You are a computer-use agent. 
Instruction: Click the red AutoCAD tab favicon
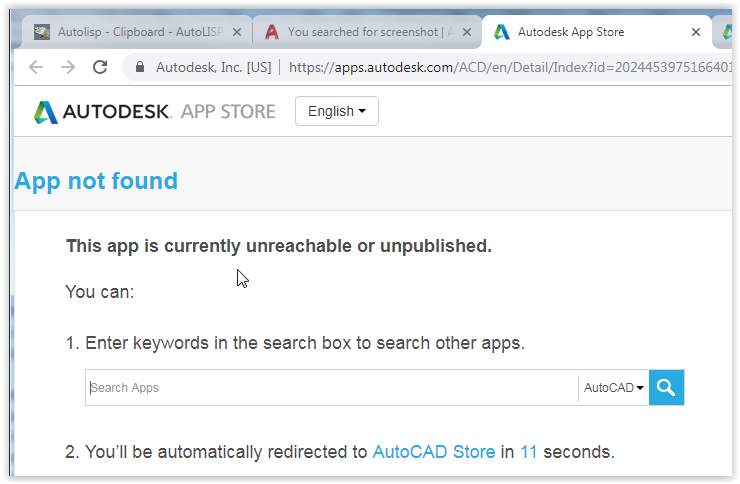click(272, 32)
